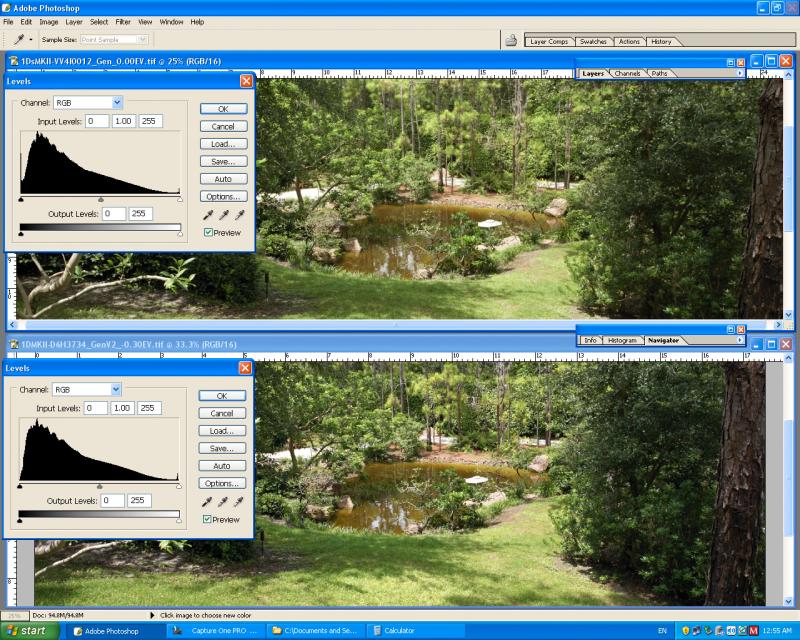The image size is (800, 640).
Task: Pick the white point eyedropper in upper Levels
Action: [239, 215]
